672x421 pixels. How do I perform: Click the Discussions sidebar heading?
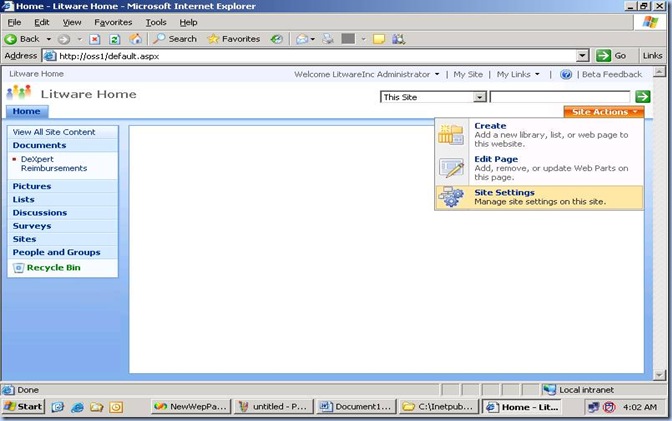pos(39,213)
